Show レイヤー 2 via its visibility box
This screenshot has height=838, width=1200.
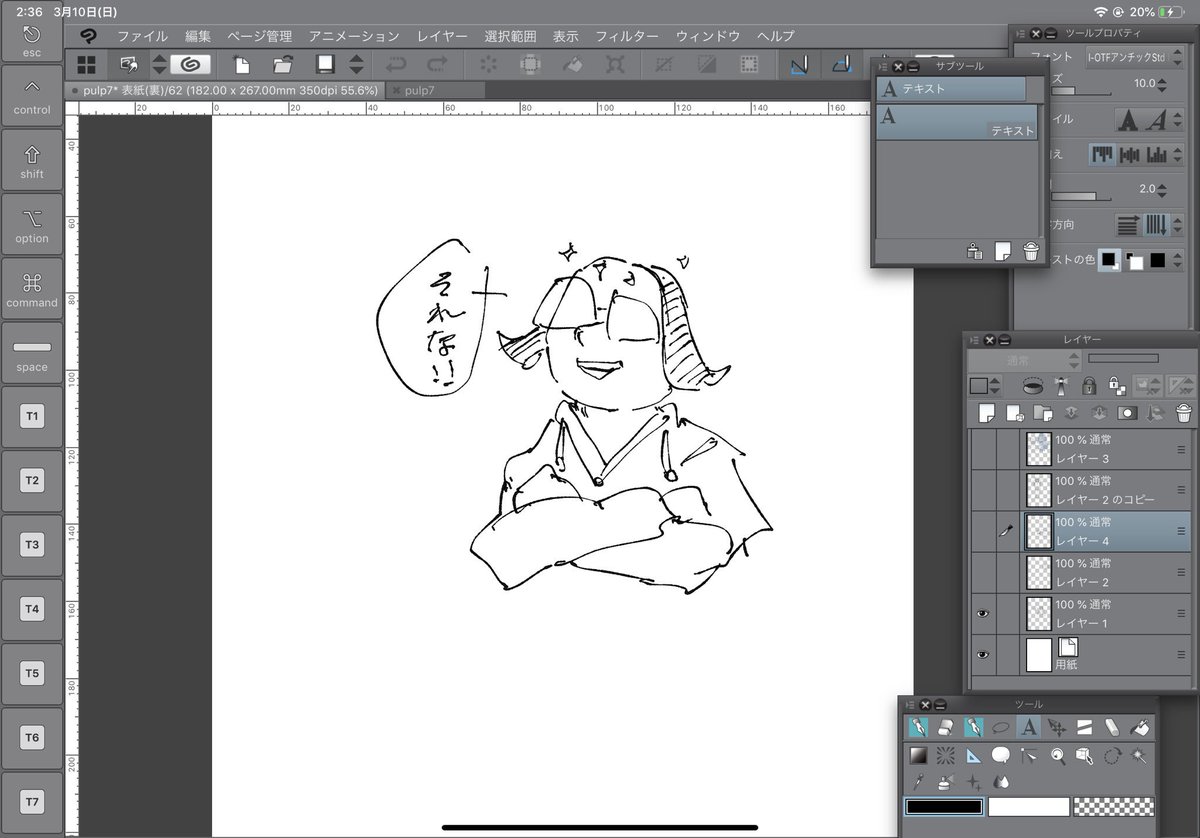click(x=983, y=572)
